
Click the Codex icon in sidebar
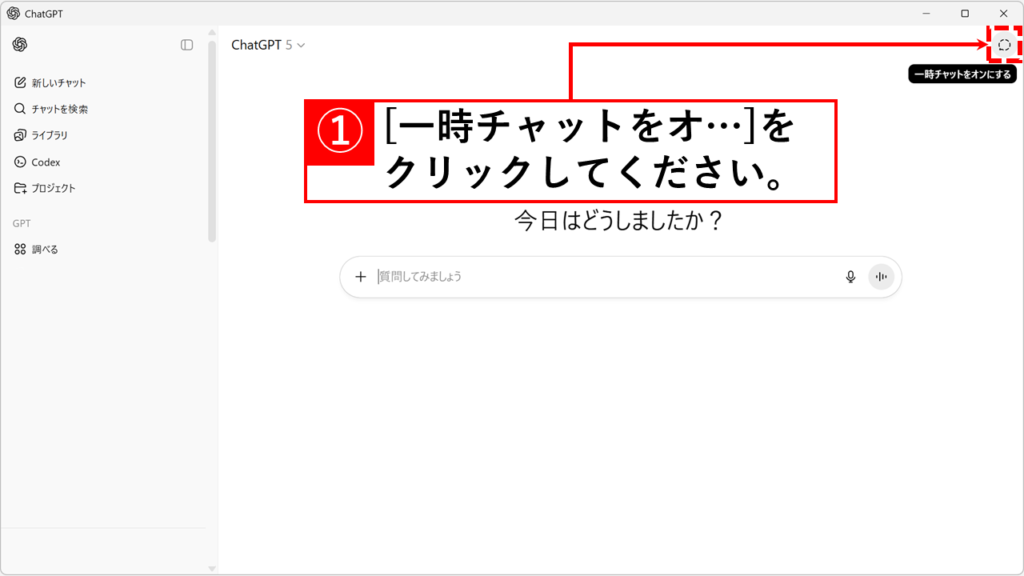pyautogui.click(x=20, y=162)
